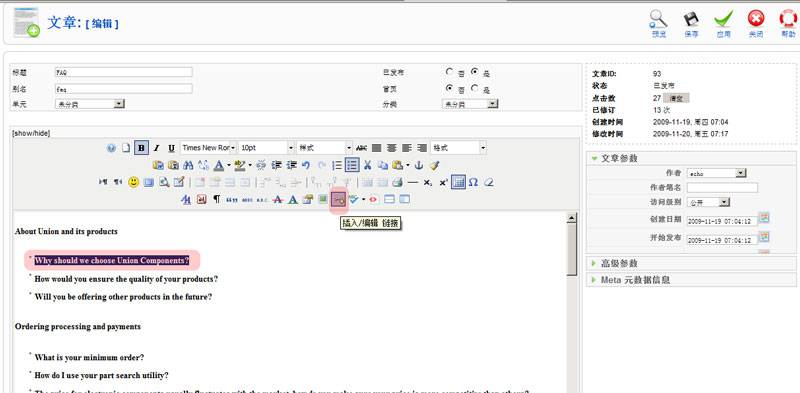Click the Redo arrow icon
This screenshot has height=393, width=800.
click(x=321, y=165)
